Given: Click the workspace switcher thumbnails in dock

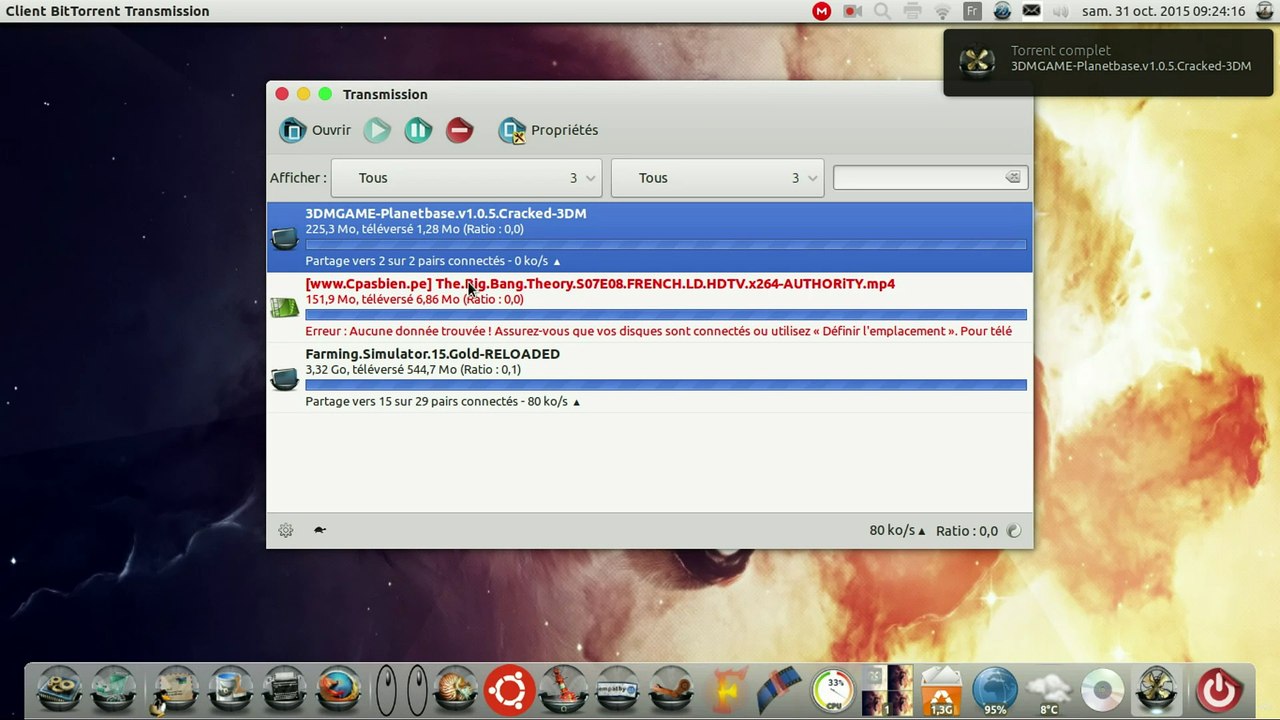Looking at the screenshot, I should pyautogui.click(x=887, y=690).
